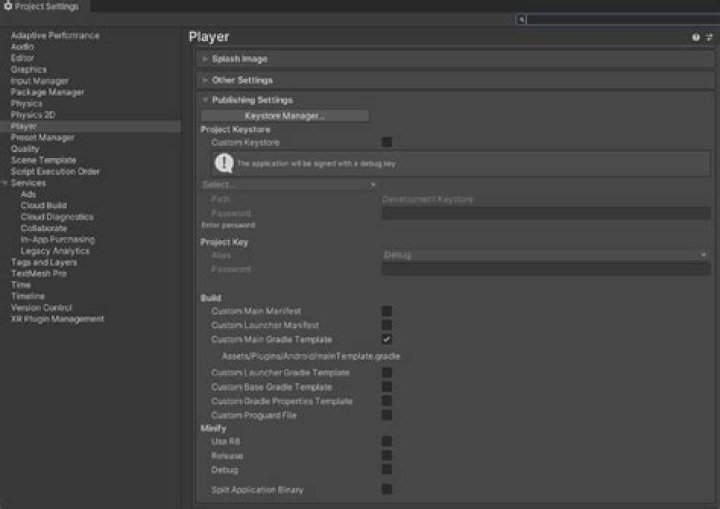Focus the settings search field

620,19
